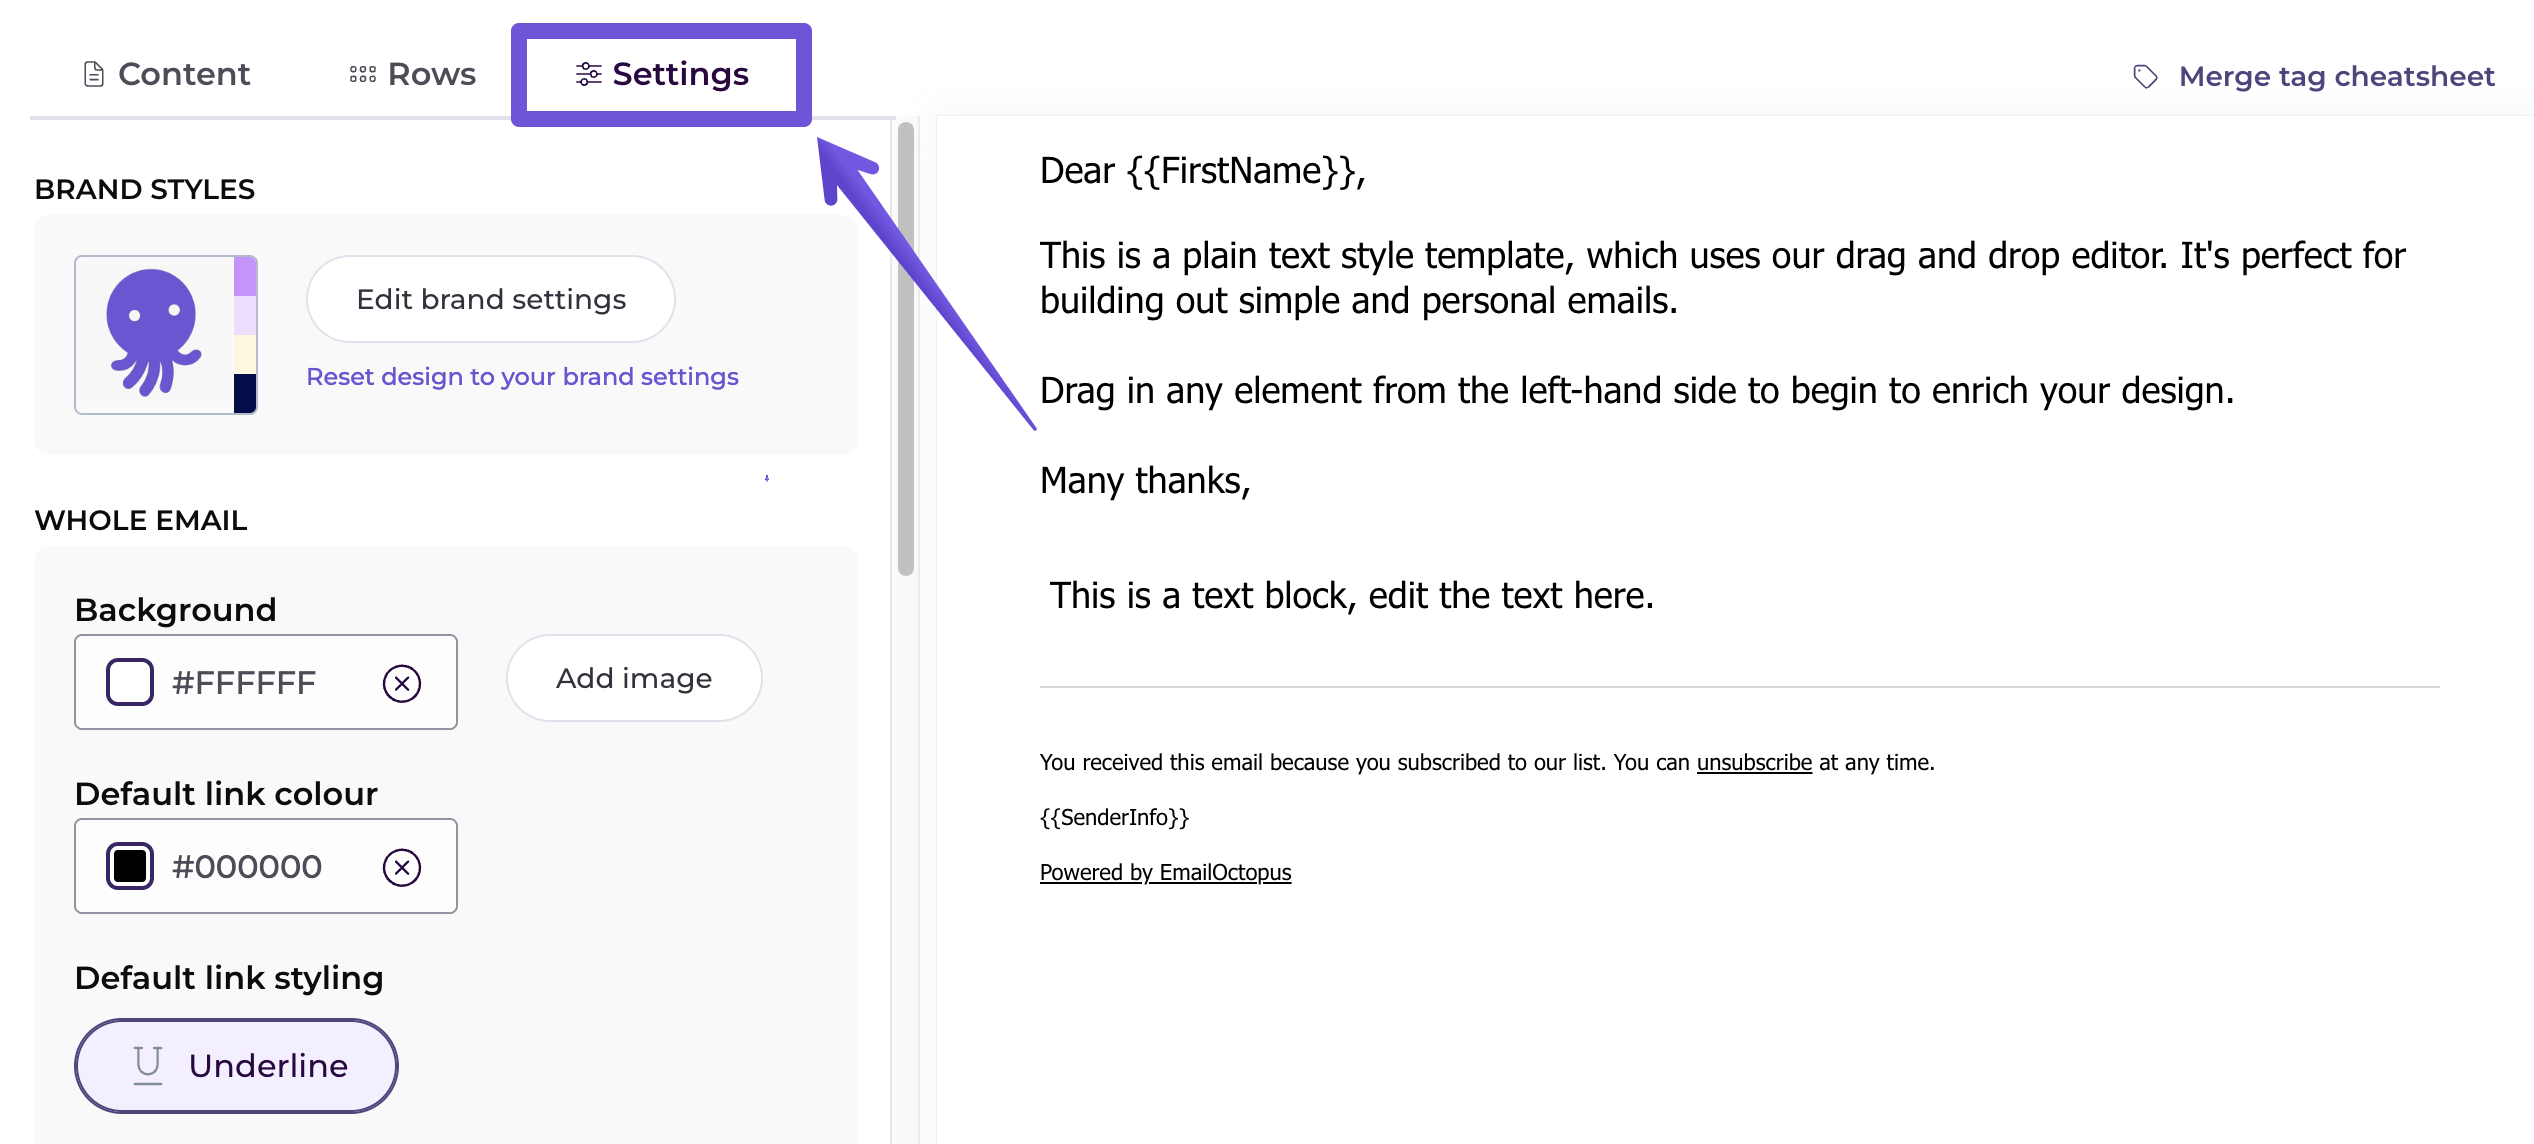The width and height of the screenshot is (2534, 1144).
Task: Click the underline U icon
Action: click(x=148, y=1065)
